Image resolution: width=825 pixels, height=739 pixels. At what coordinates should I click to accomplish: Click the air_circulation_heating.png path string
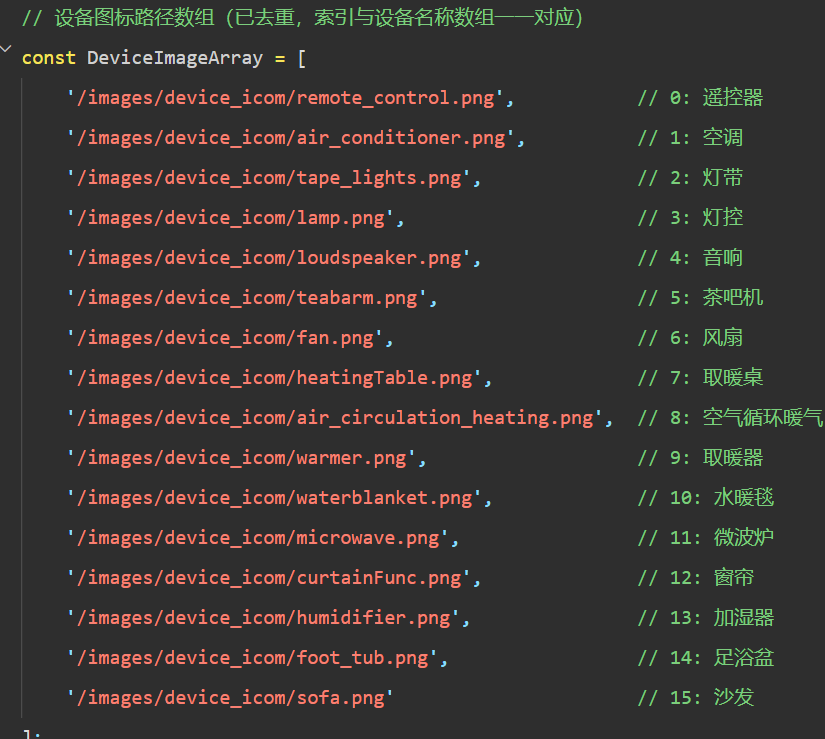coord(339,418)
